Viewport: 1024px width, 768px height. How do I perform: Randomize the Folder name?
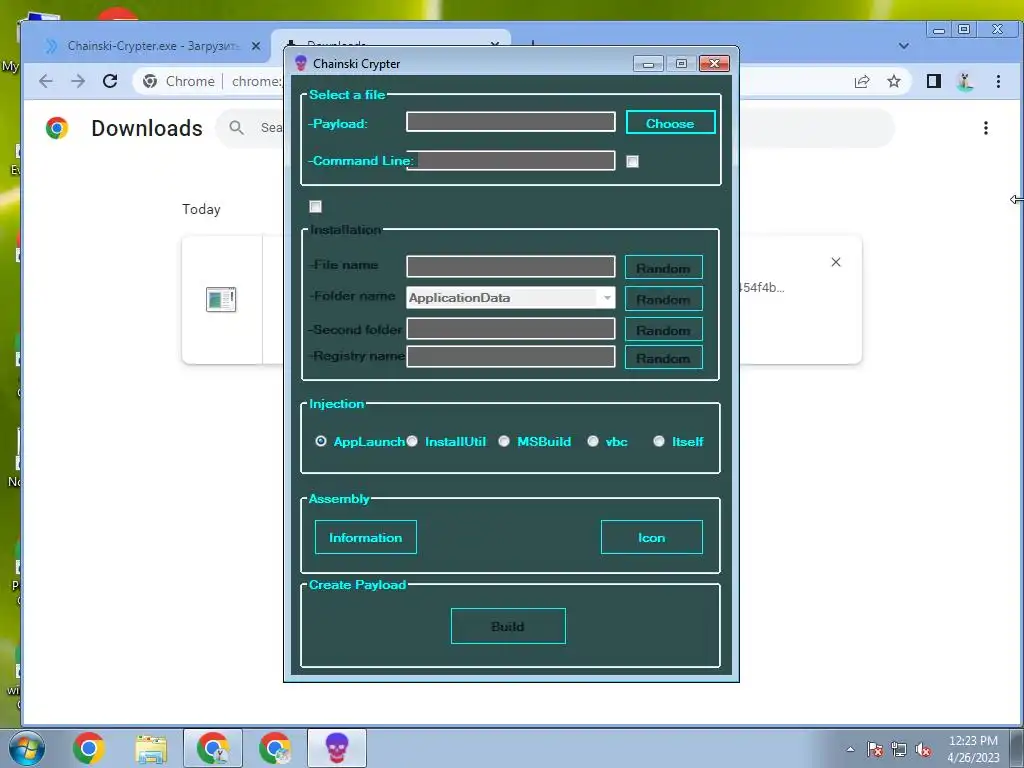pyautogui.click(x=664, y=298)
